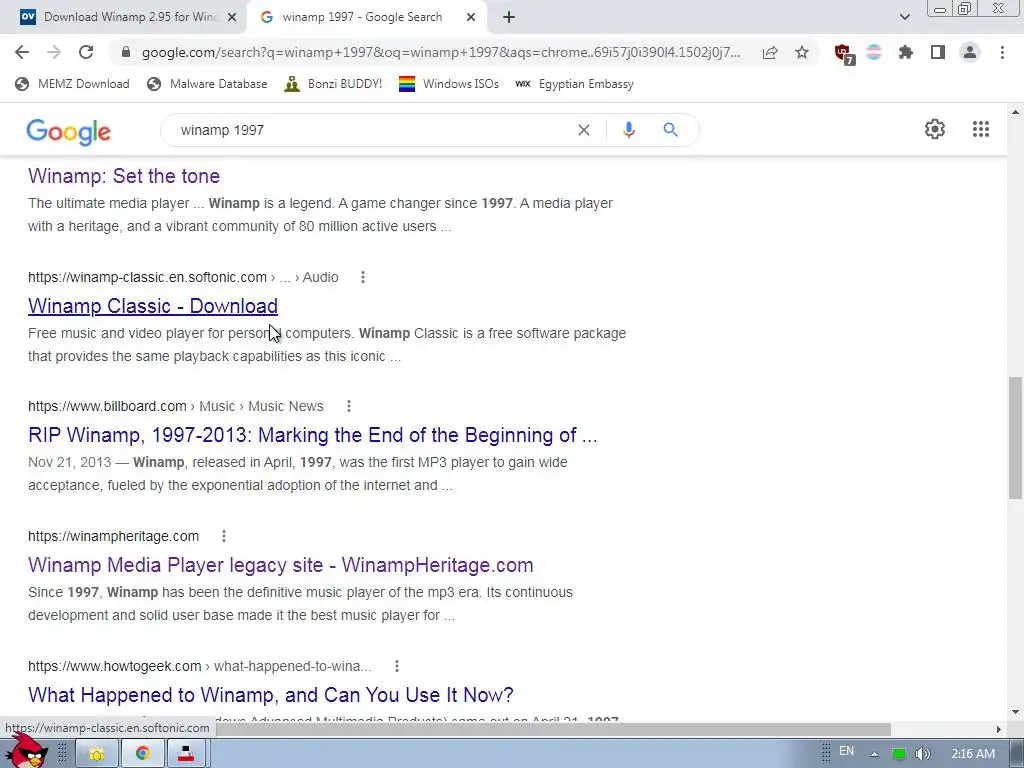Open Chrome's three-dot menu
This screenshot has width=1024, height=768.
pos(1002,52)
